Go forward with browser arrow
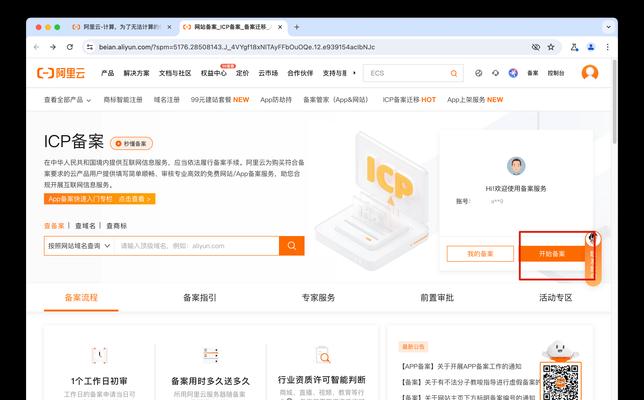 click(53, 47)
